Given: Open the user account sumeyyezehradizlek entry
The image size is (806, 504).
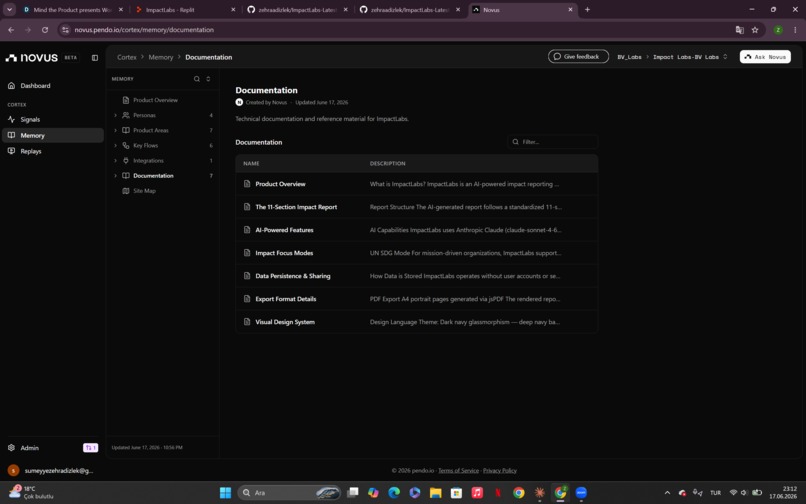Looking at the screenshot, I should point(50,471).
